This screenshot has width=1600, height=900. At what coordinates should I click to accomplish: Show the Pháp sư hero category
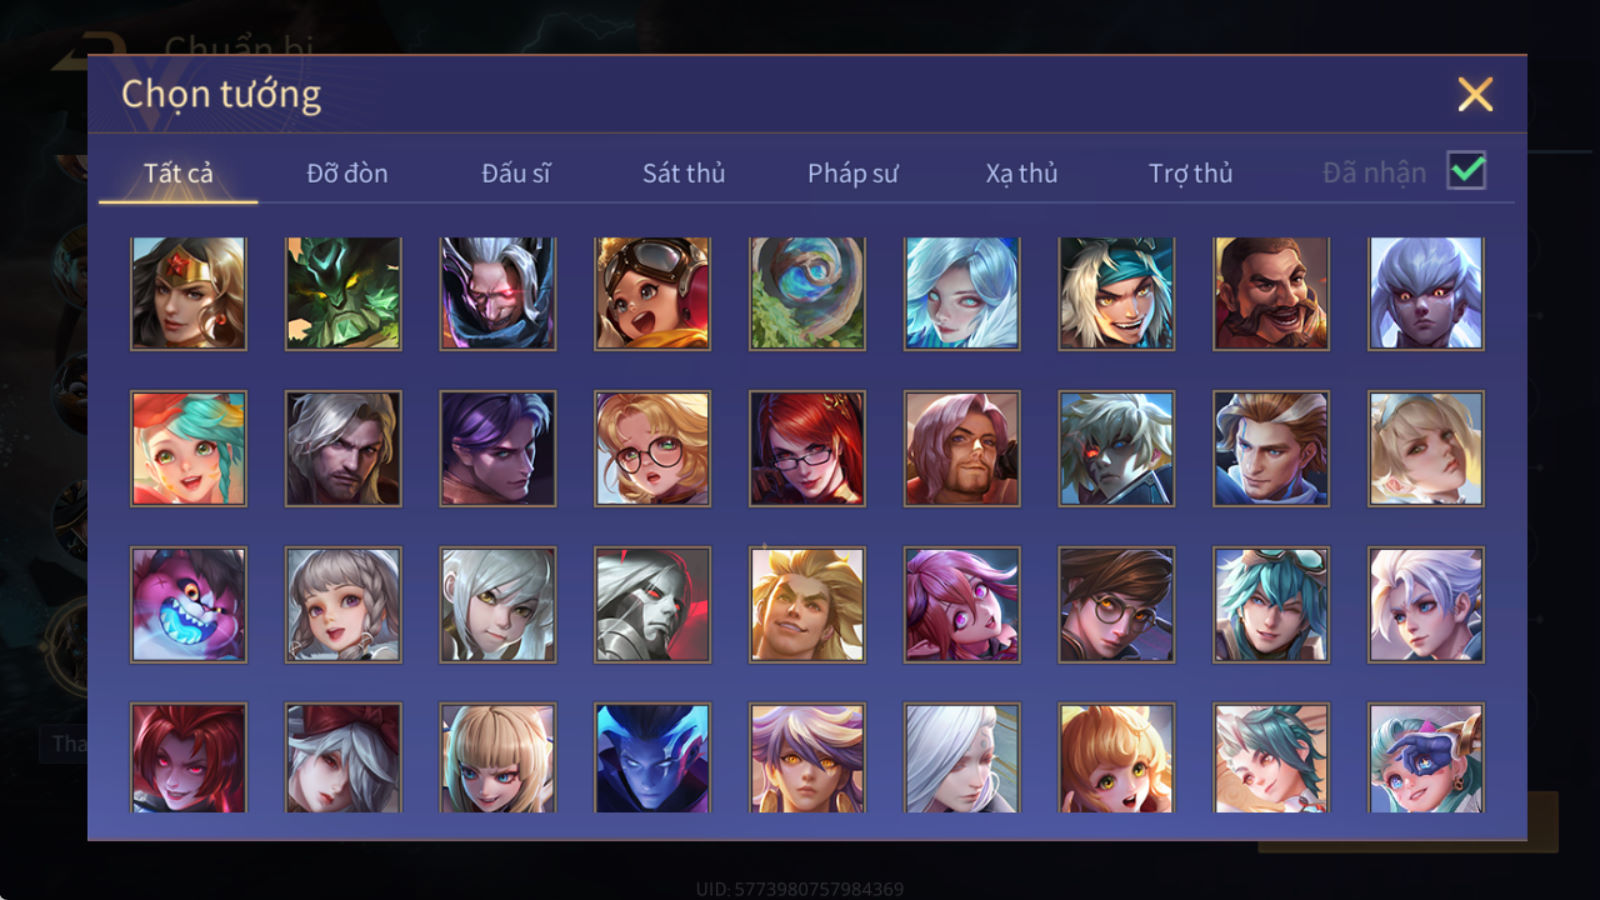tap(852, 173)
